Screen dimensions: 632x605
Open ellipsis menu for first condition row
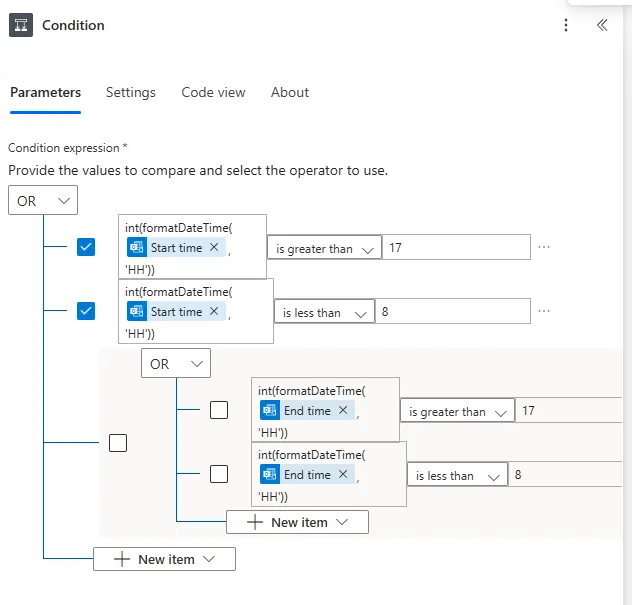click(544, 247)
